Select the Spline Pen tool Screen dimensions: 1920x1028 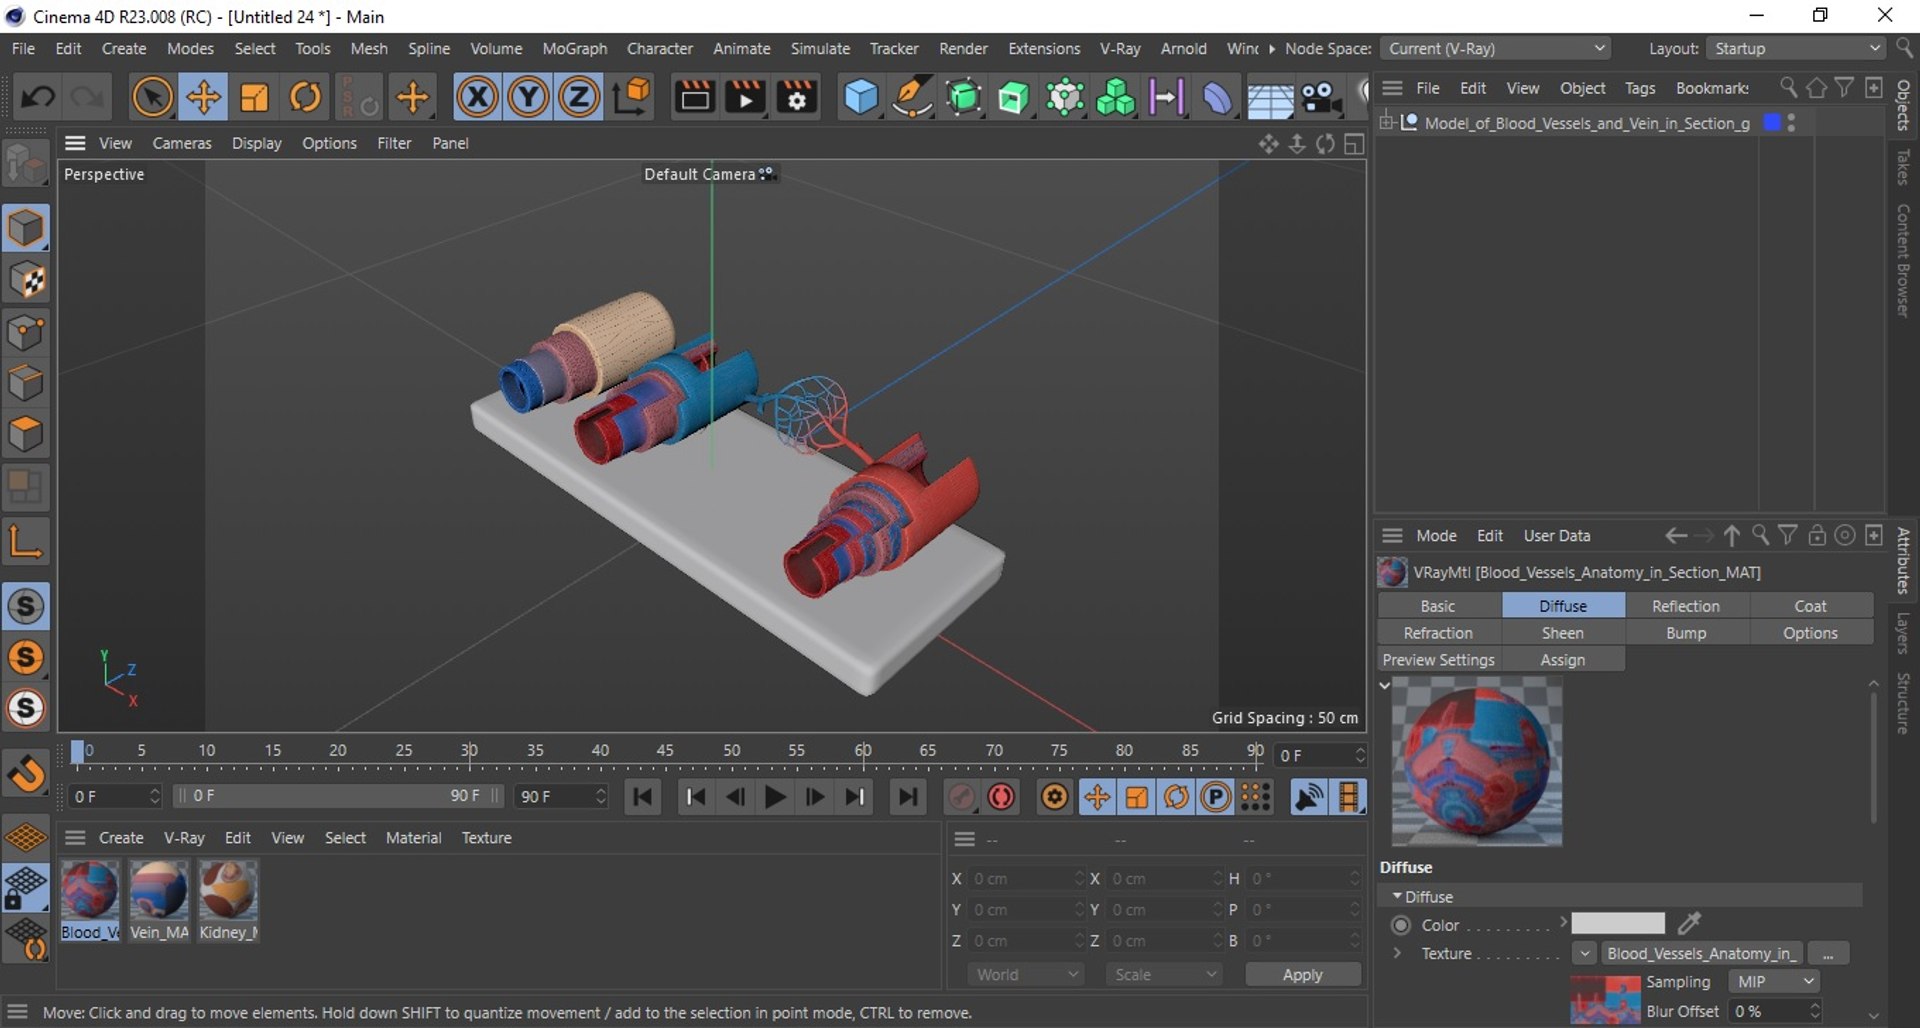pos(912,97)
